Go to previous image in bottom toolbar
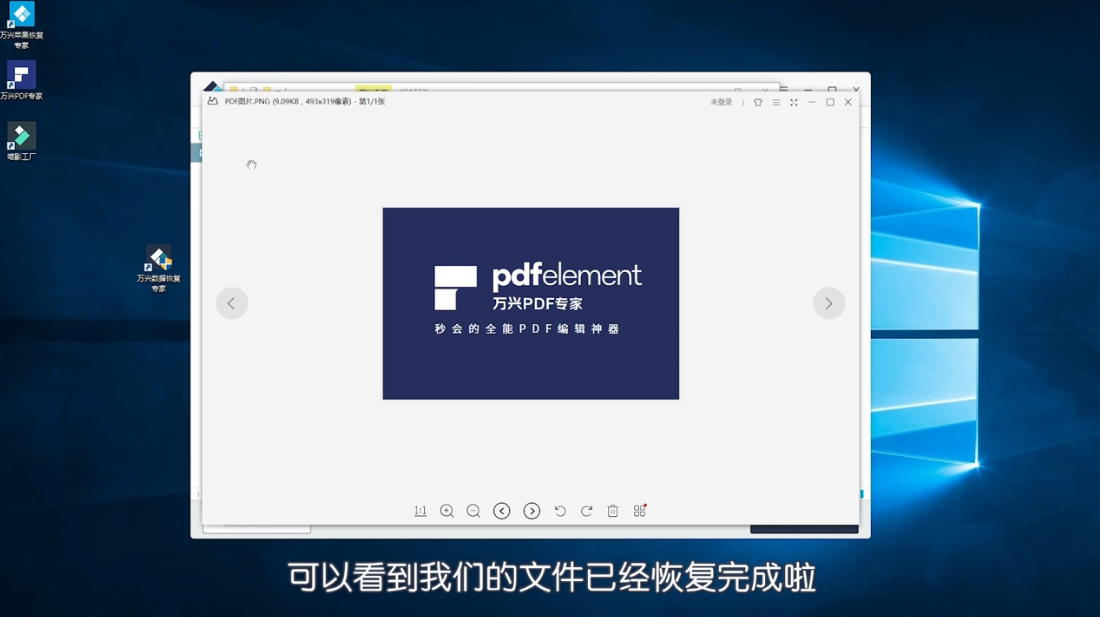 pyautogui.click(x=502, y=511)
